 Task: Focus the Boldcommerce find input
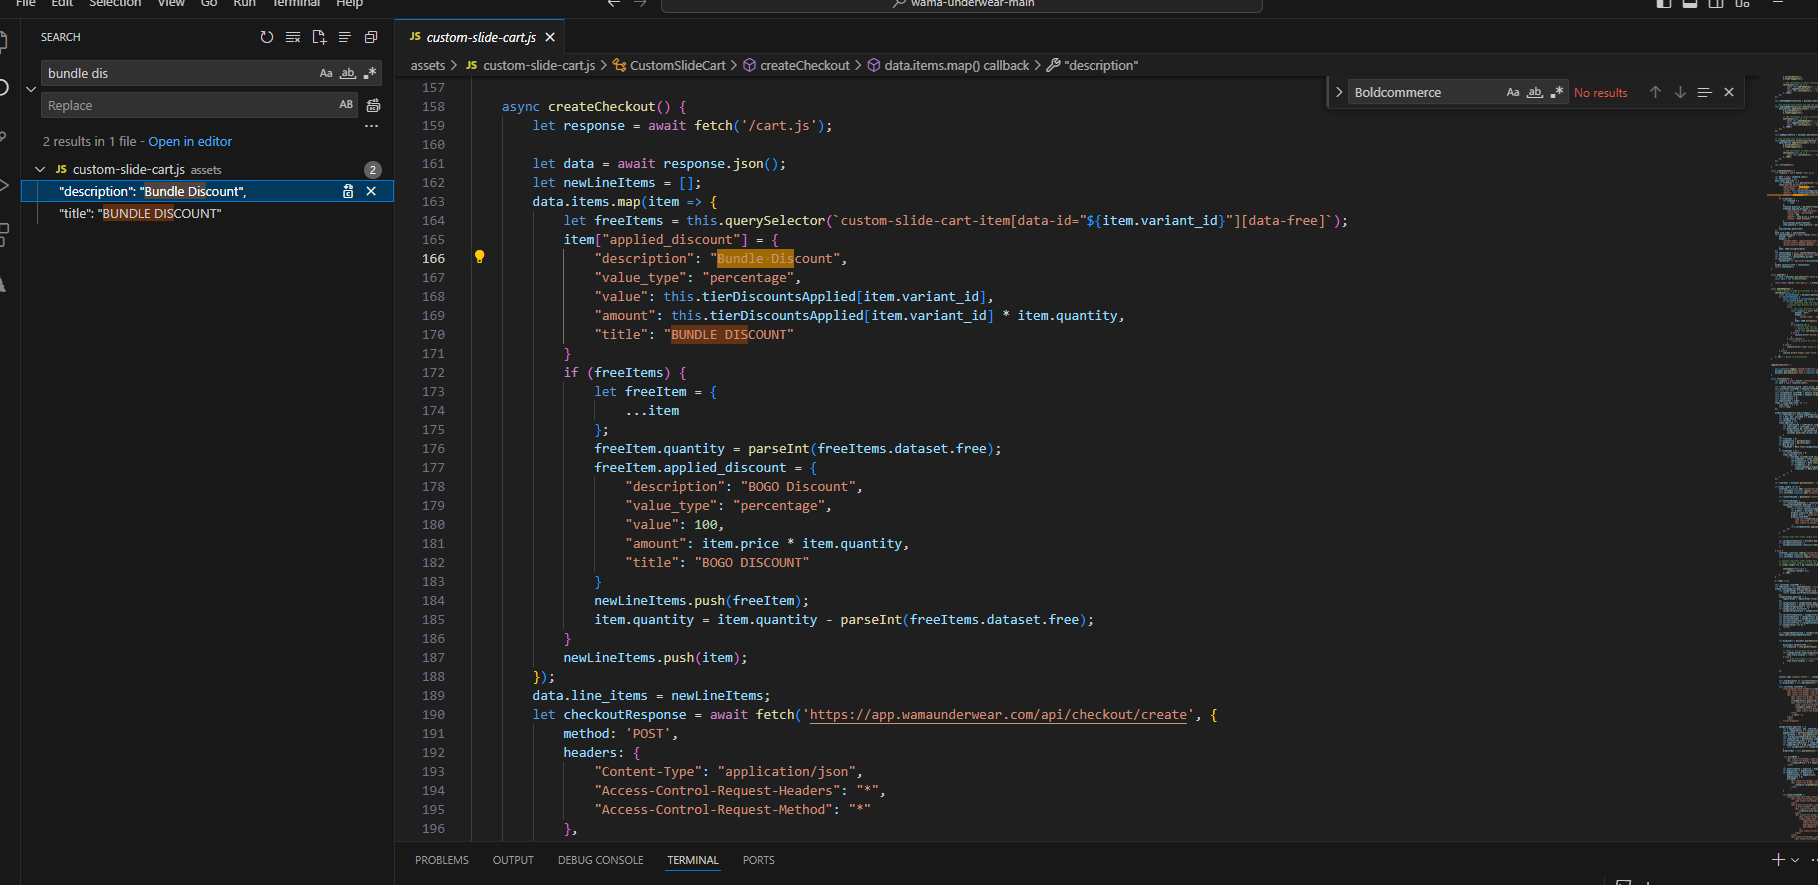tap(1425, 92)
